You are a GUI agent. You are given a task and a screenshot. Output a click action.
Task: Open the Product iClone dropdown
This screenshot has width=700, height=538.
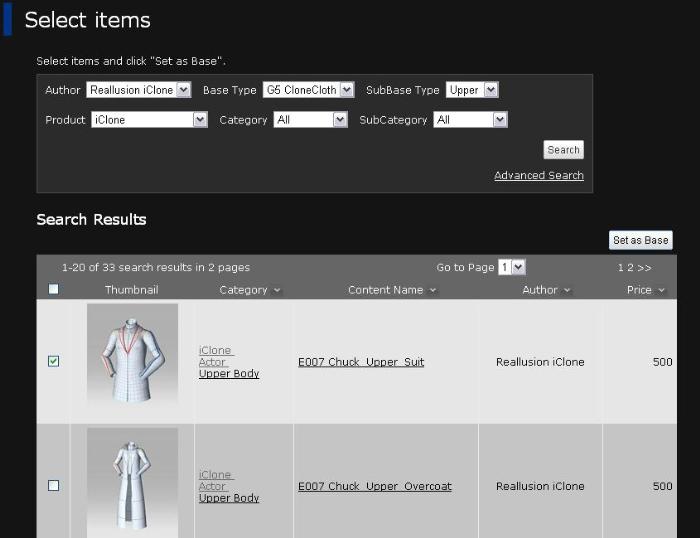pos(149,120)
